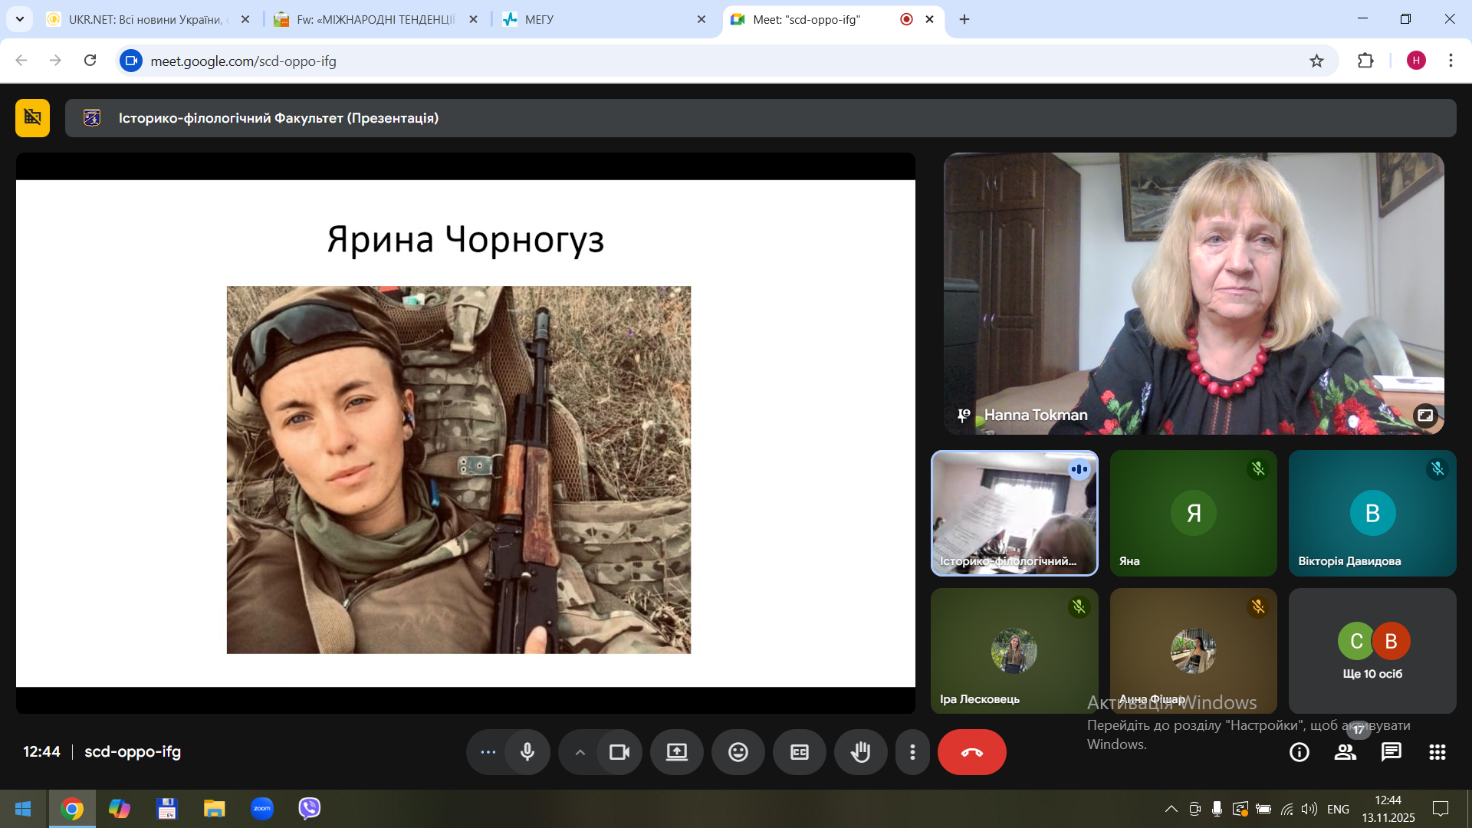Switch to the UKR.NET browser tab
This screenshot has width=1472, height=828.
tap(147, 19)
